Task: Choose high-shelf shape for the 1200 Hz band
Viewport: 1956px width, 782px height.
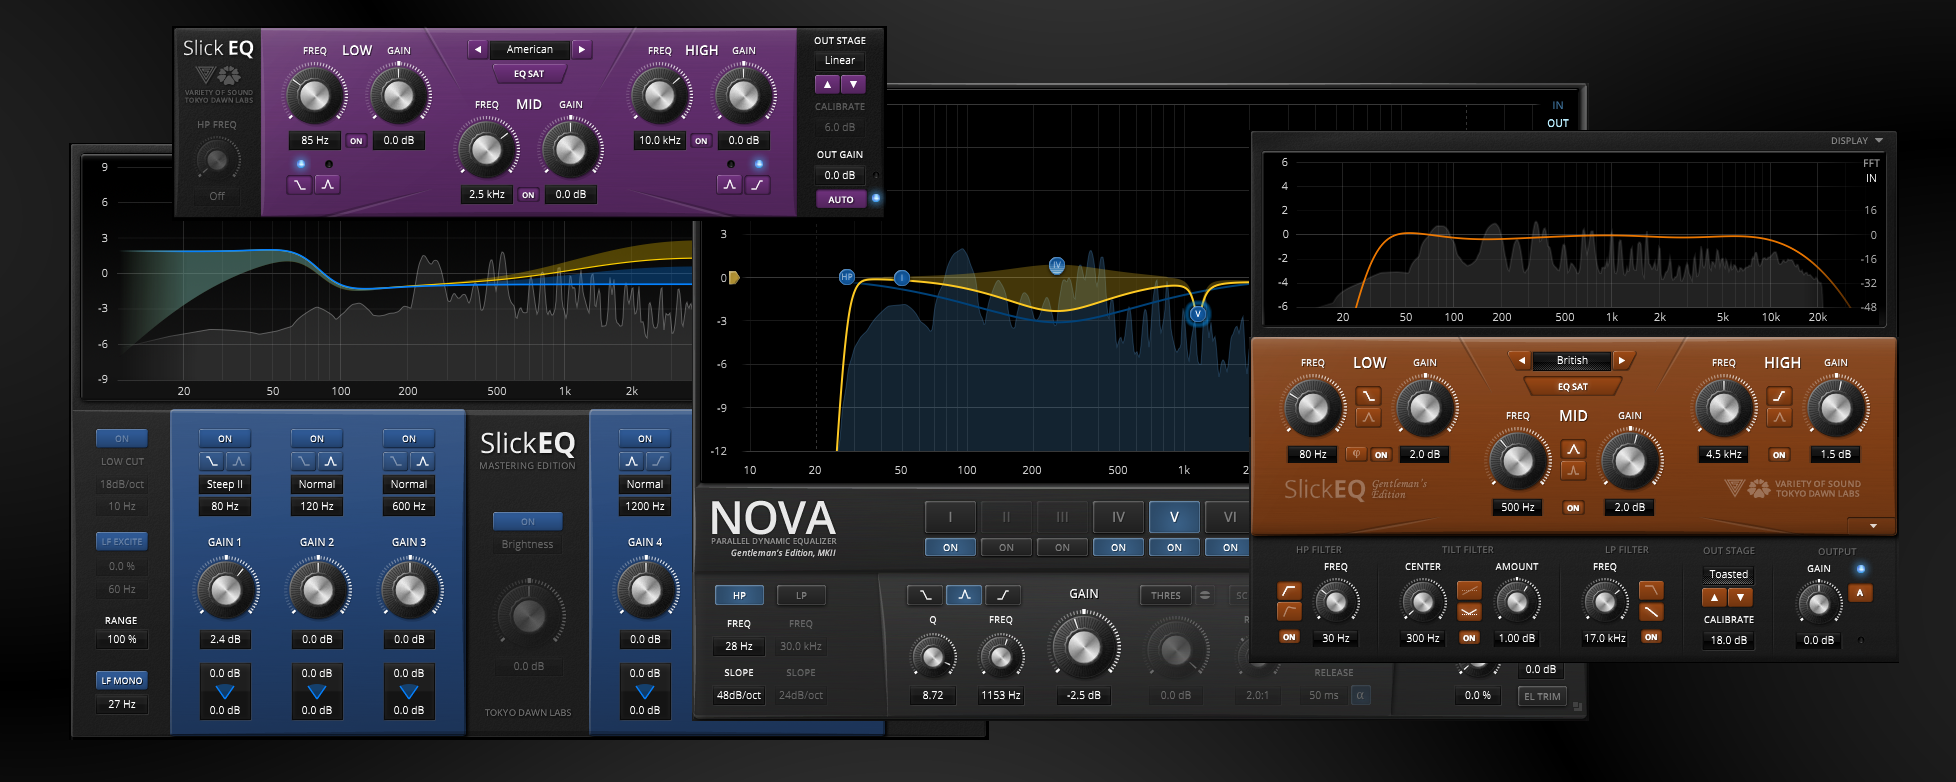Action: (x=658, y=461)
